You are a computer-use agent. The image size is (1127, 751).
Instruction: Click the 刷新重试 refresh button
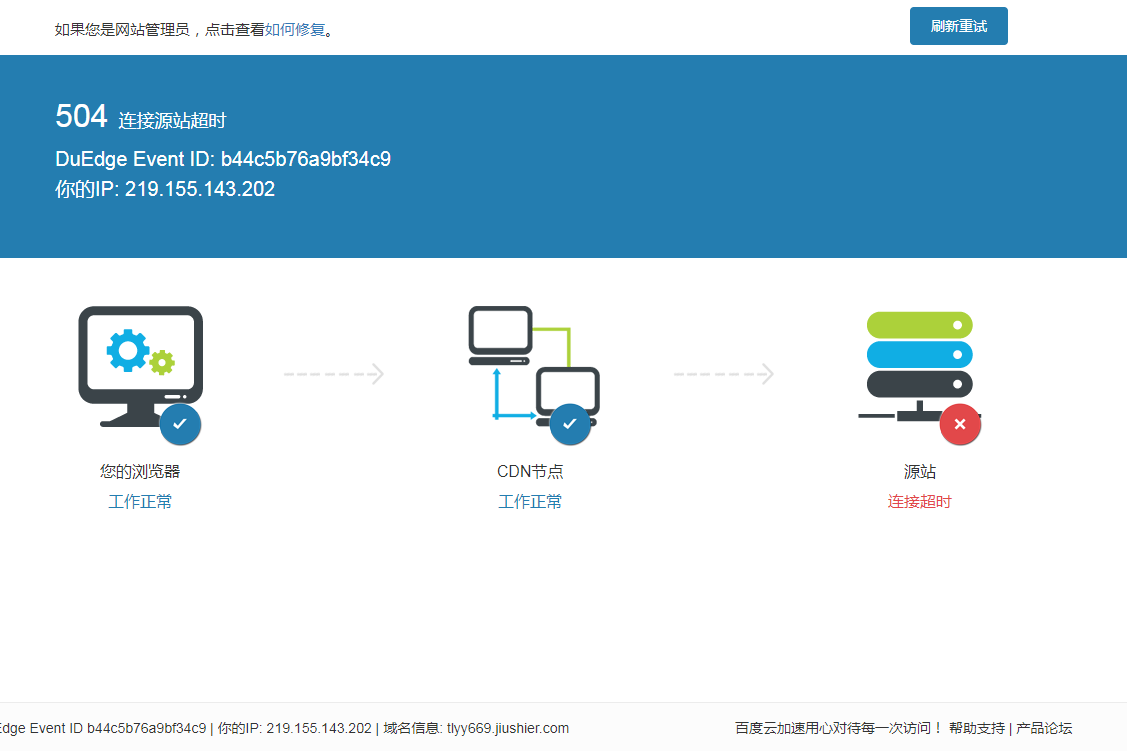click(x=958, y=26)
